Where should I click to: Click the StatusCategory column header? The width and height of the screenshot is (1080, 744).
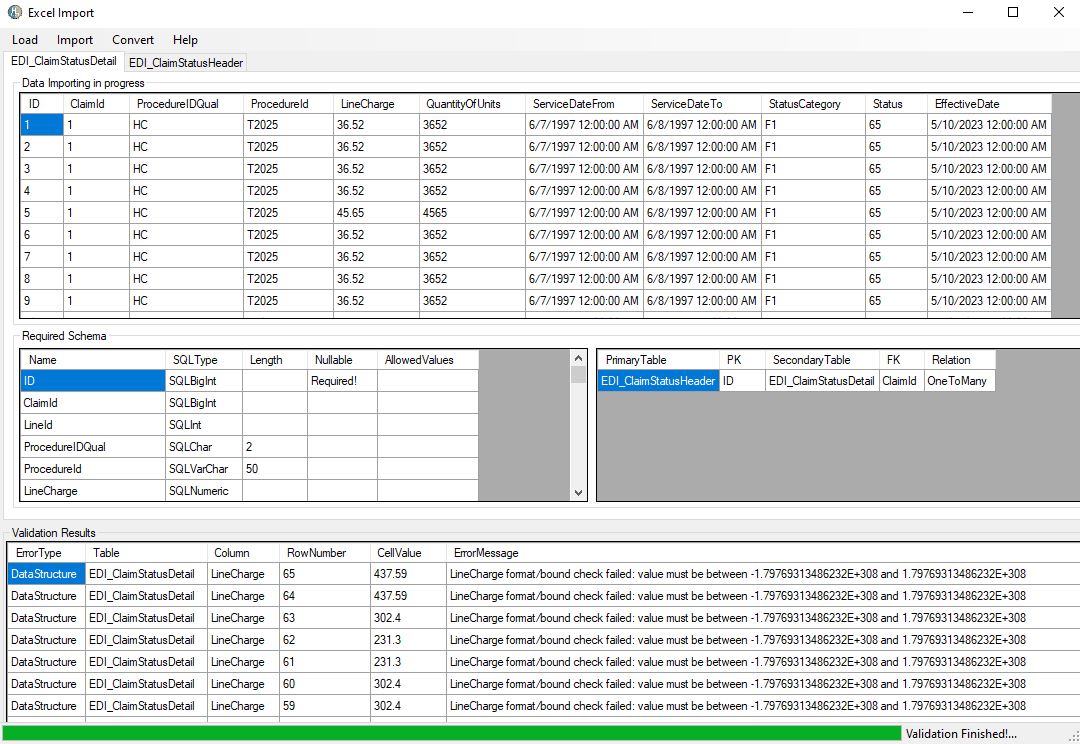(x=813, y=104)
